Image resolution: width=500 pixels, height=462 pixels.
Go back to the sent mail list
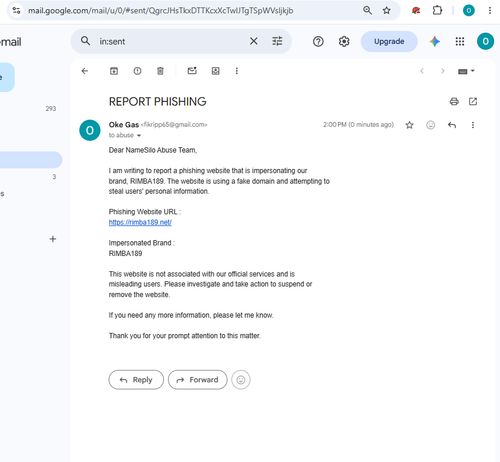(x=85, y=71)
